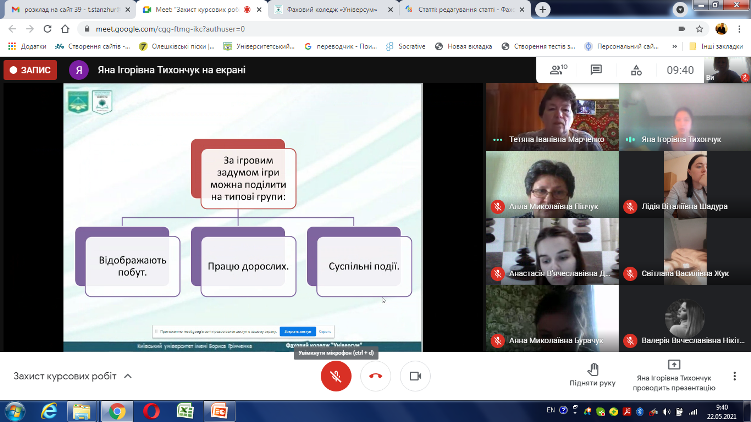Open the Новая вкладка bookmark
Screen dimensions: 751x422
(x=463, y=46)
